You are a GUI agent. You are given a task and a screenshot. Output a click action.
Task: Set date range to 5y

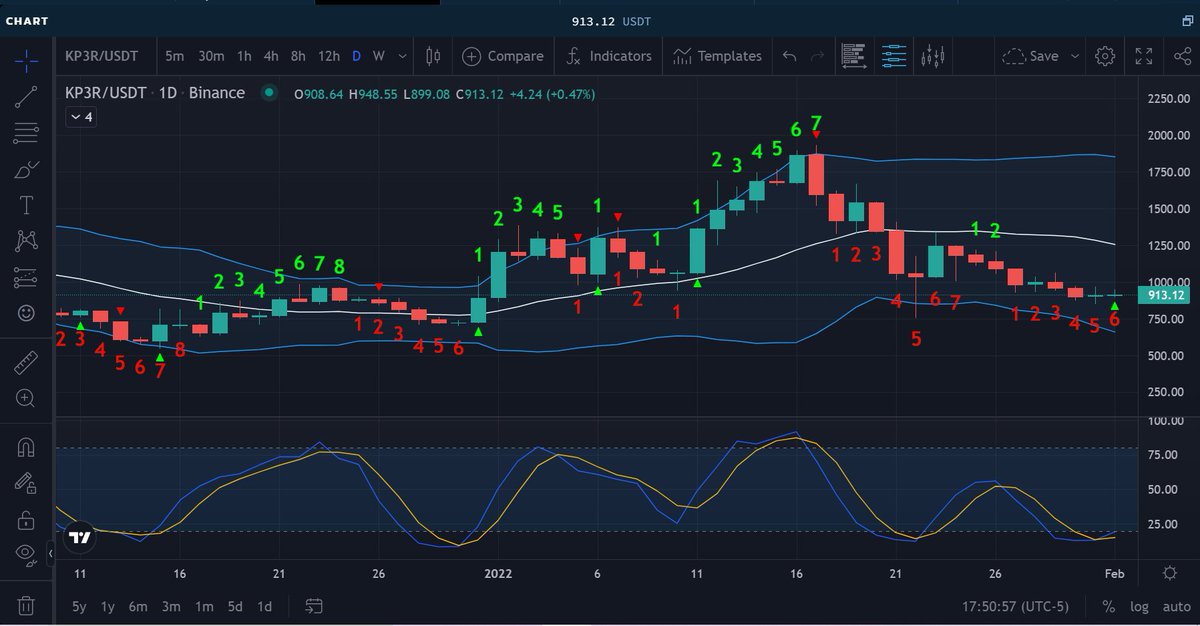[79, 606]
